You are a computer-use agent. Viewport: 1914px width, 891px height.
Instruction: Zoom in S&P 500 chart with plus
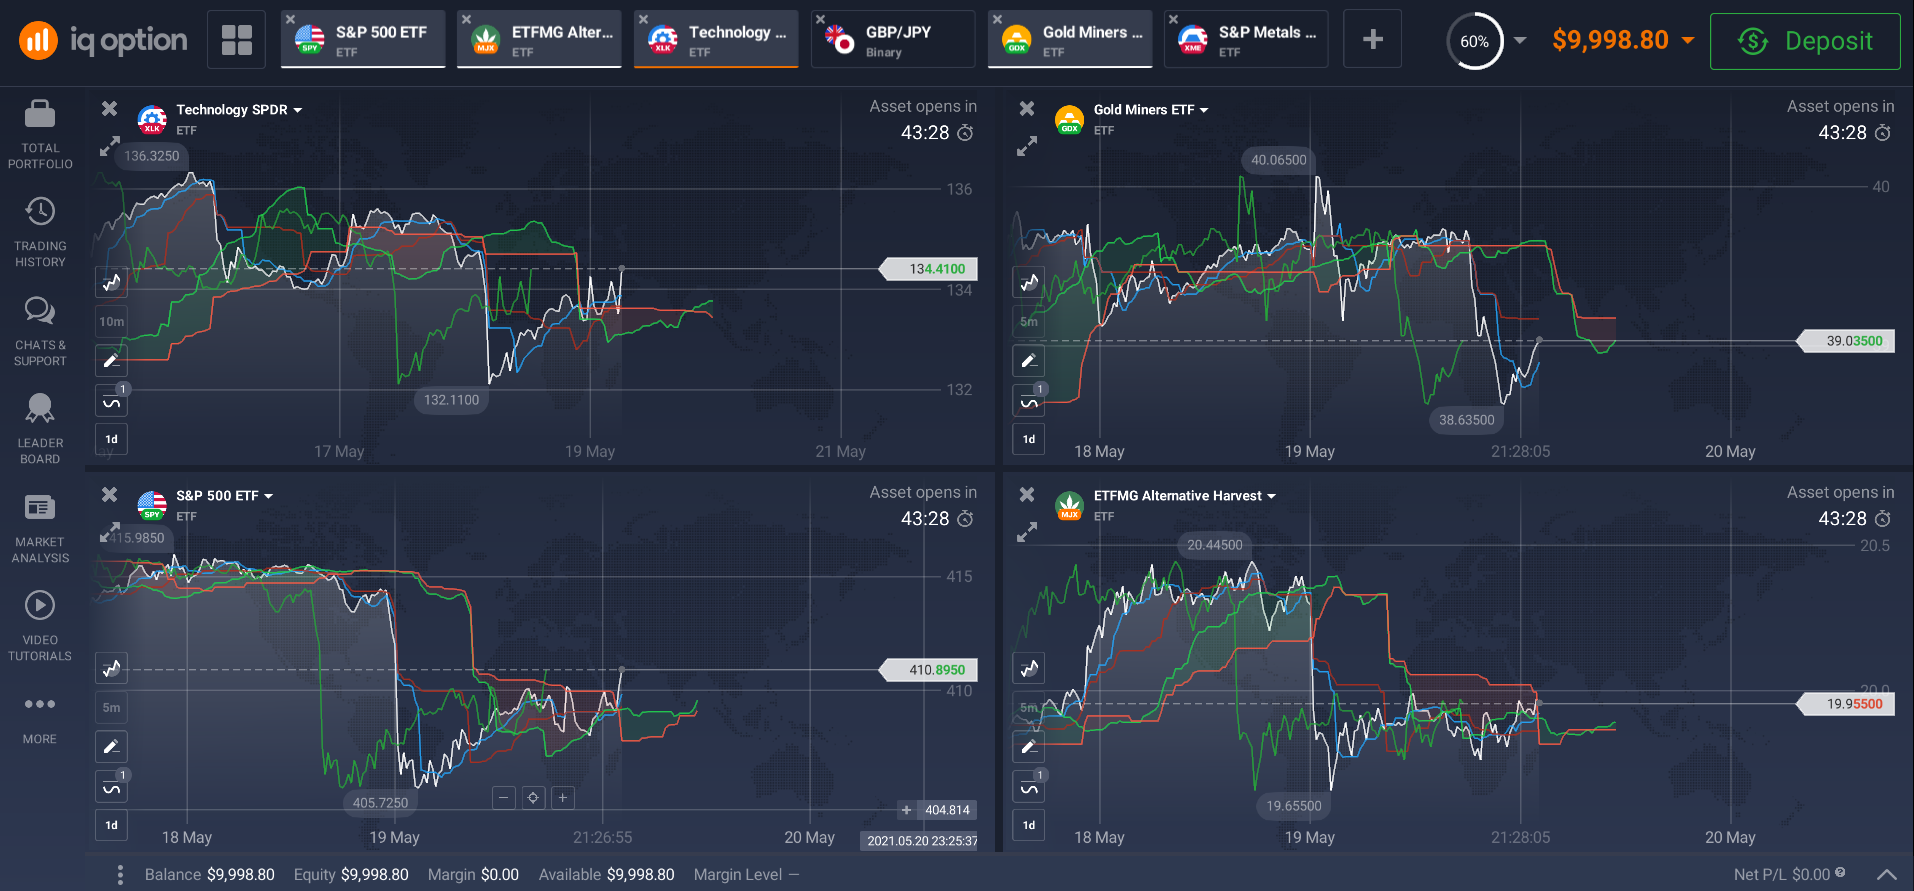(563, 797)
